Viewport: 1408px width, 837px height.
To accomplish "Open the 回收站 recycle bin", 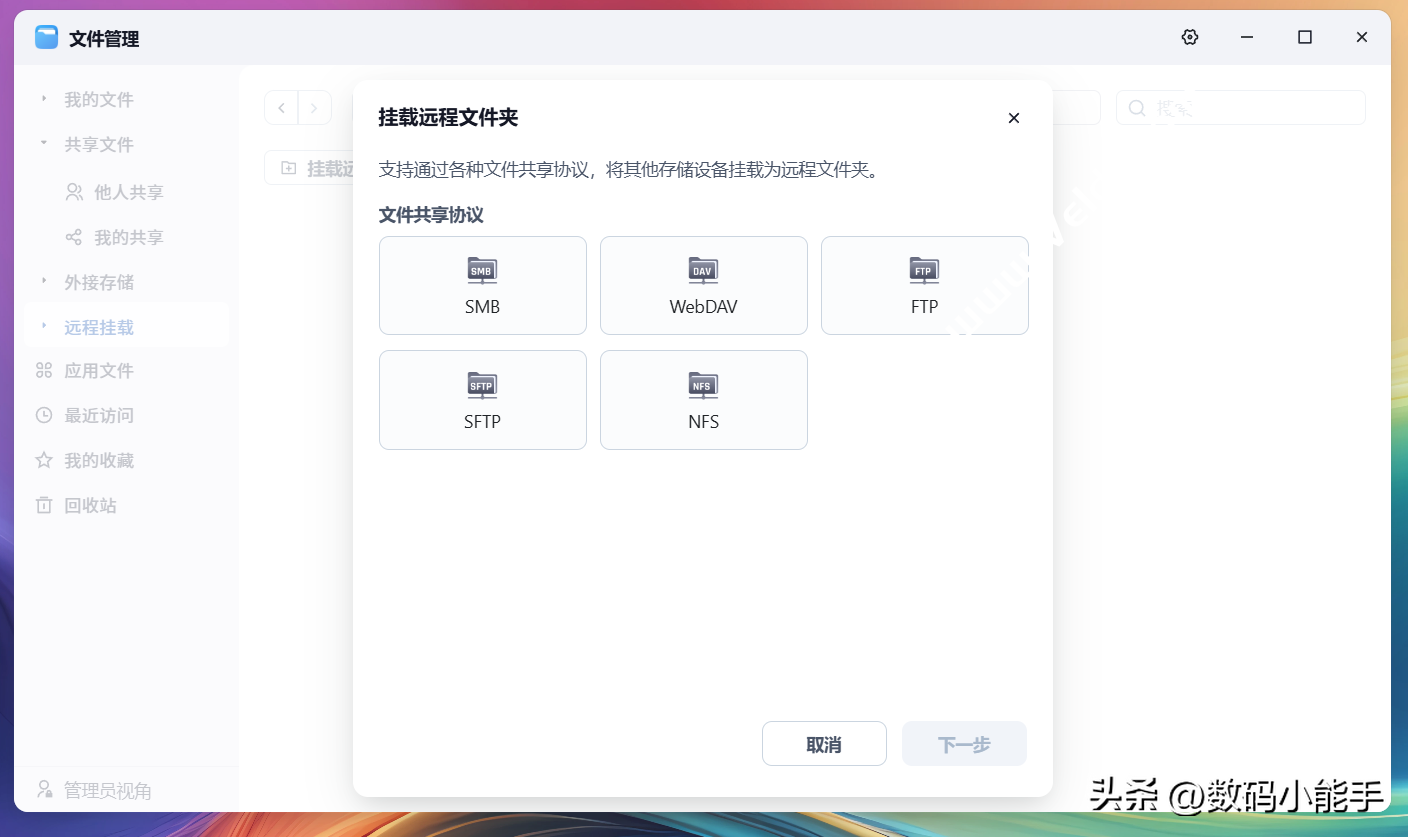I will pyautogui.click(x=76, y=505).
